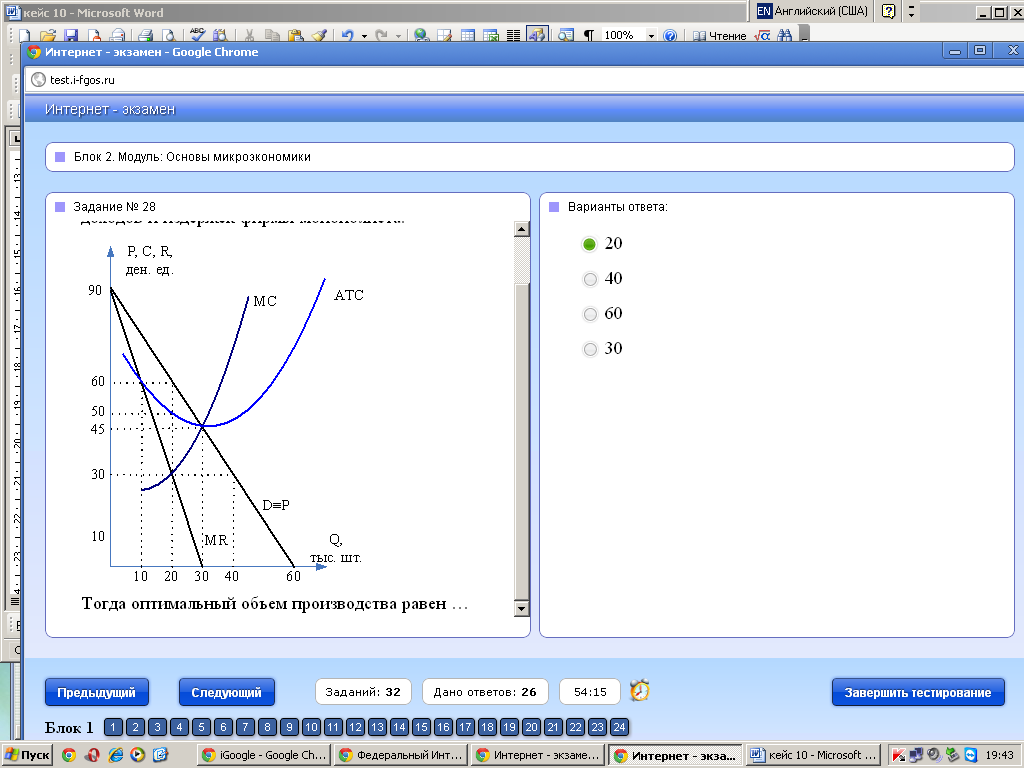Screen dimensions: 1024x768
Task: Click the Undo arrow icon in Word toolbar
Action: 347,35
